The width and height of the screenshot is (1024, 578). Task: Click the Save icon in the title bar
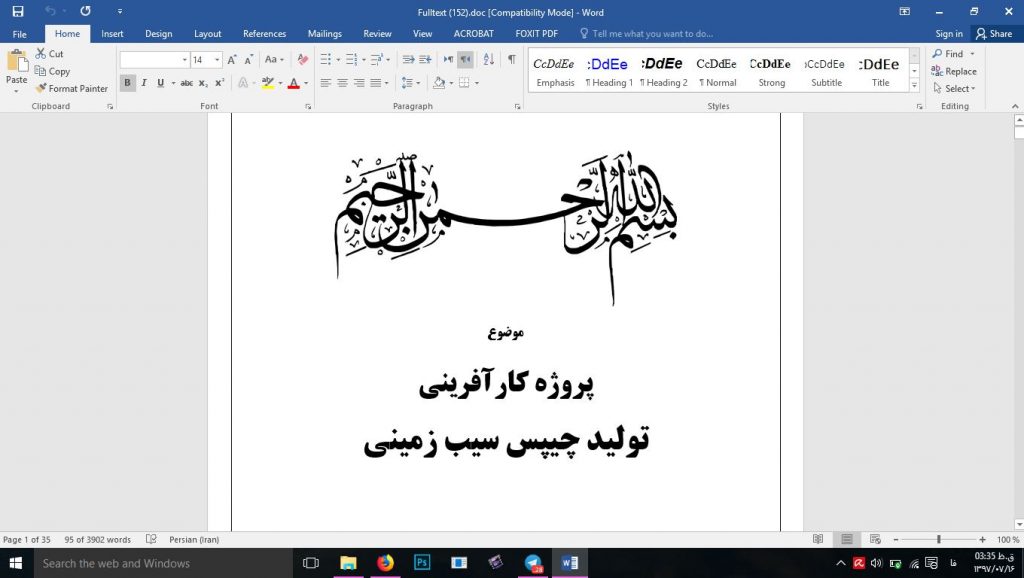[x=18, y=11]
